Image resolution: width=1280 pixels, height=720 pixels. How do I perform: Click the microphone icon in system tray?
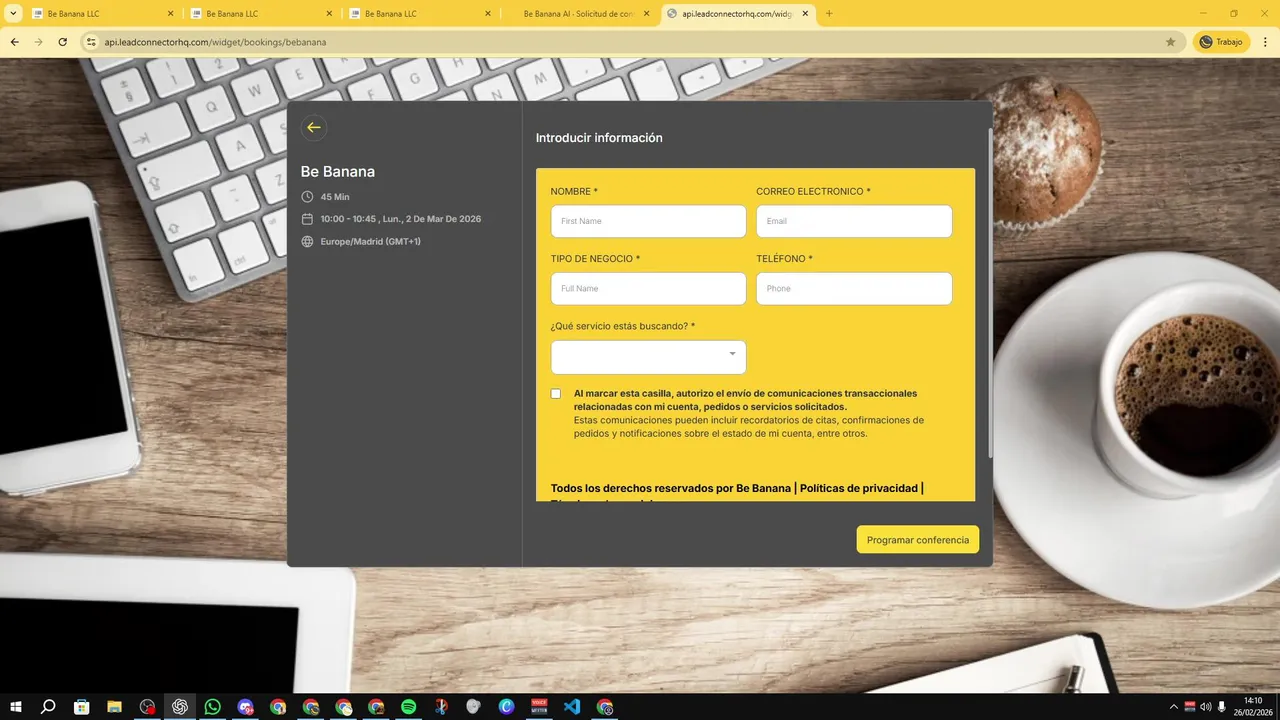point(1222,706)
